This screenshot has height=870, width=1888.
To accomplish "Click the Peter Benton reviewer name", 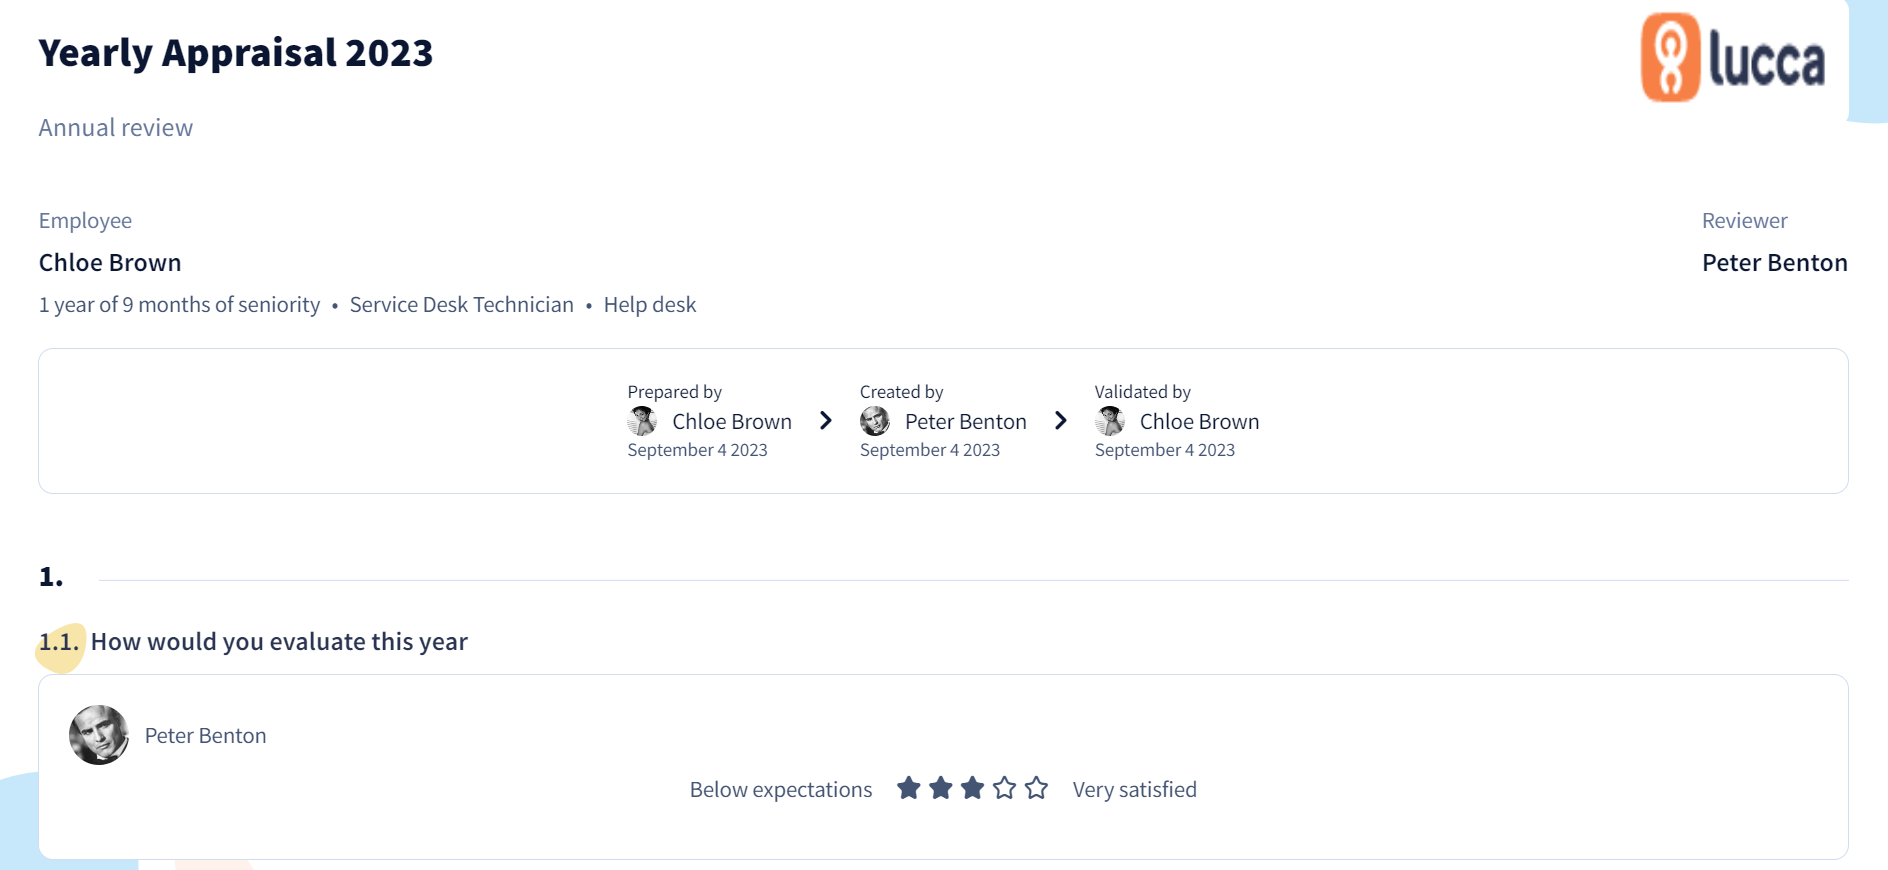I will tap(1775, 263).
